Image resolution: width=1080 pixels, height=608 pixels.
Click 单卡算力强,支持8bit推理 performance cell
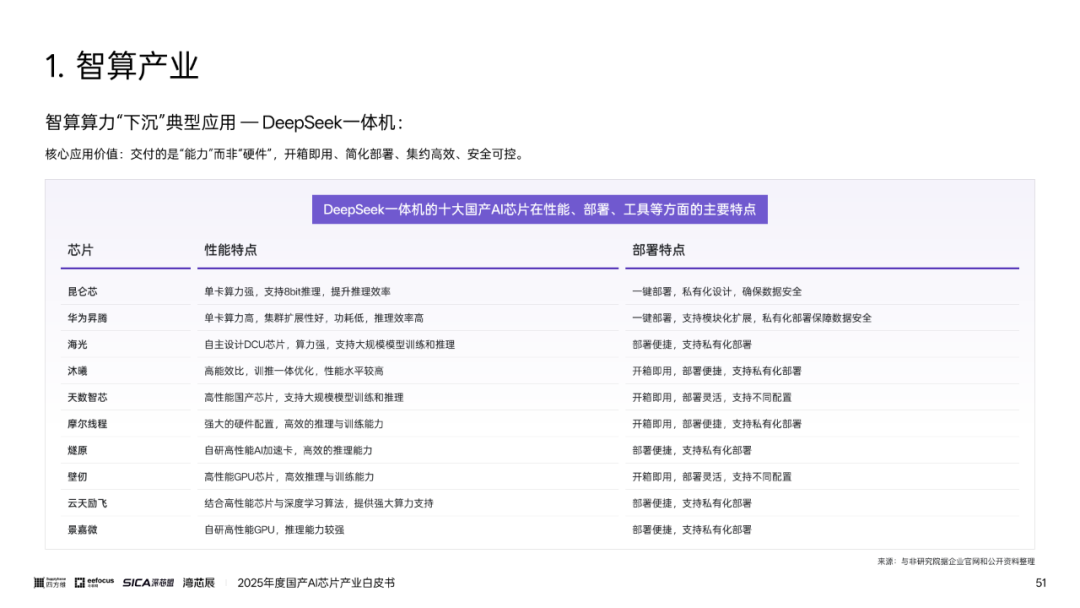pos(297,291)
